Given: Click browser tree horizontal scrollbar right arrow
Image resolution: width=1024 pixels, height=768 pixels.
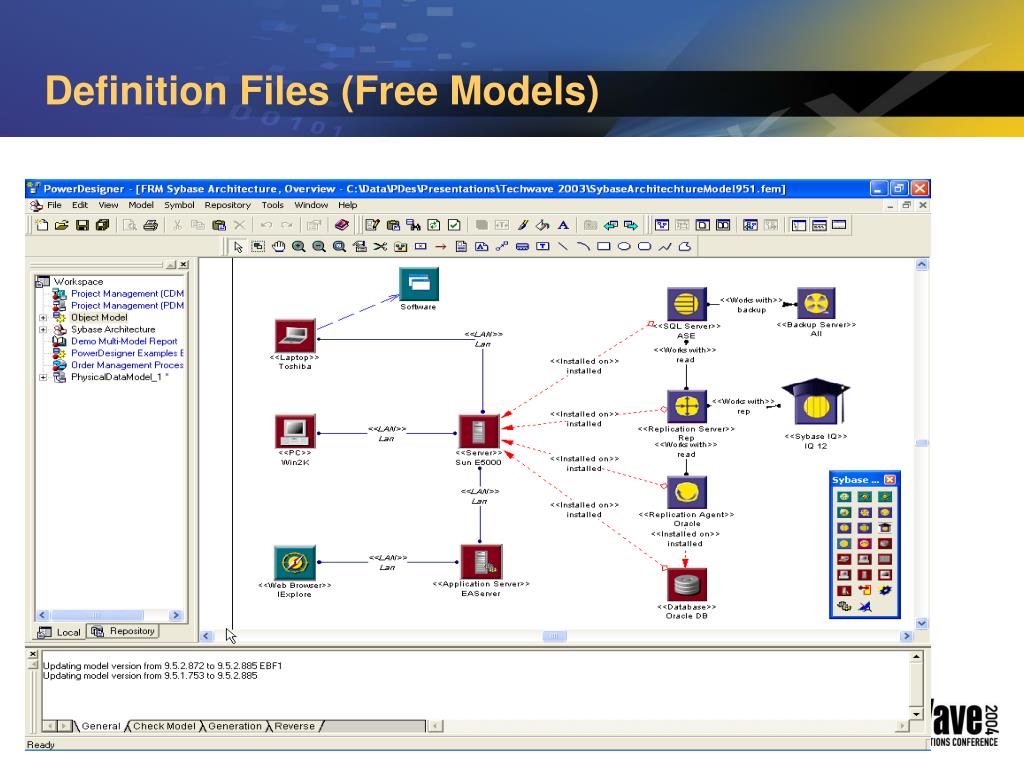Looking at the screenshot, I should coord(175,615).
